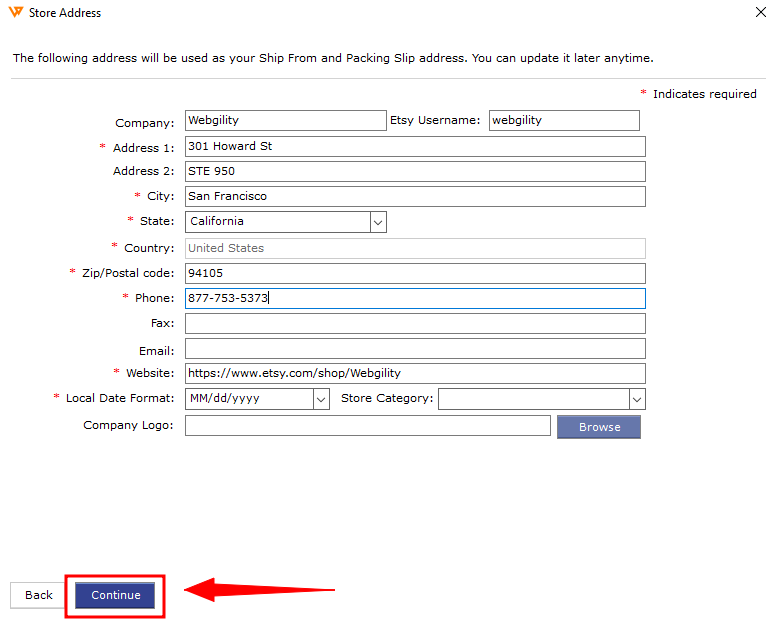
Task: Click the disabled Country field United States
Action: [x=415, y=248]
